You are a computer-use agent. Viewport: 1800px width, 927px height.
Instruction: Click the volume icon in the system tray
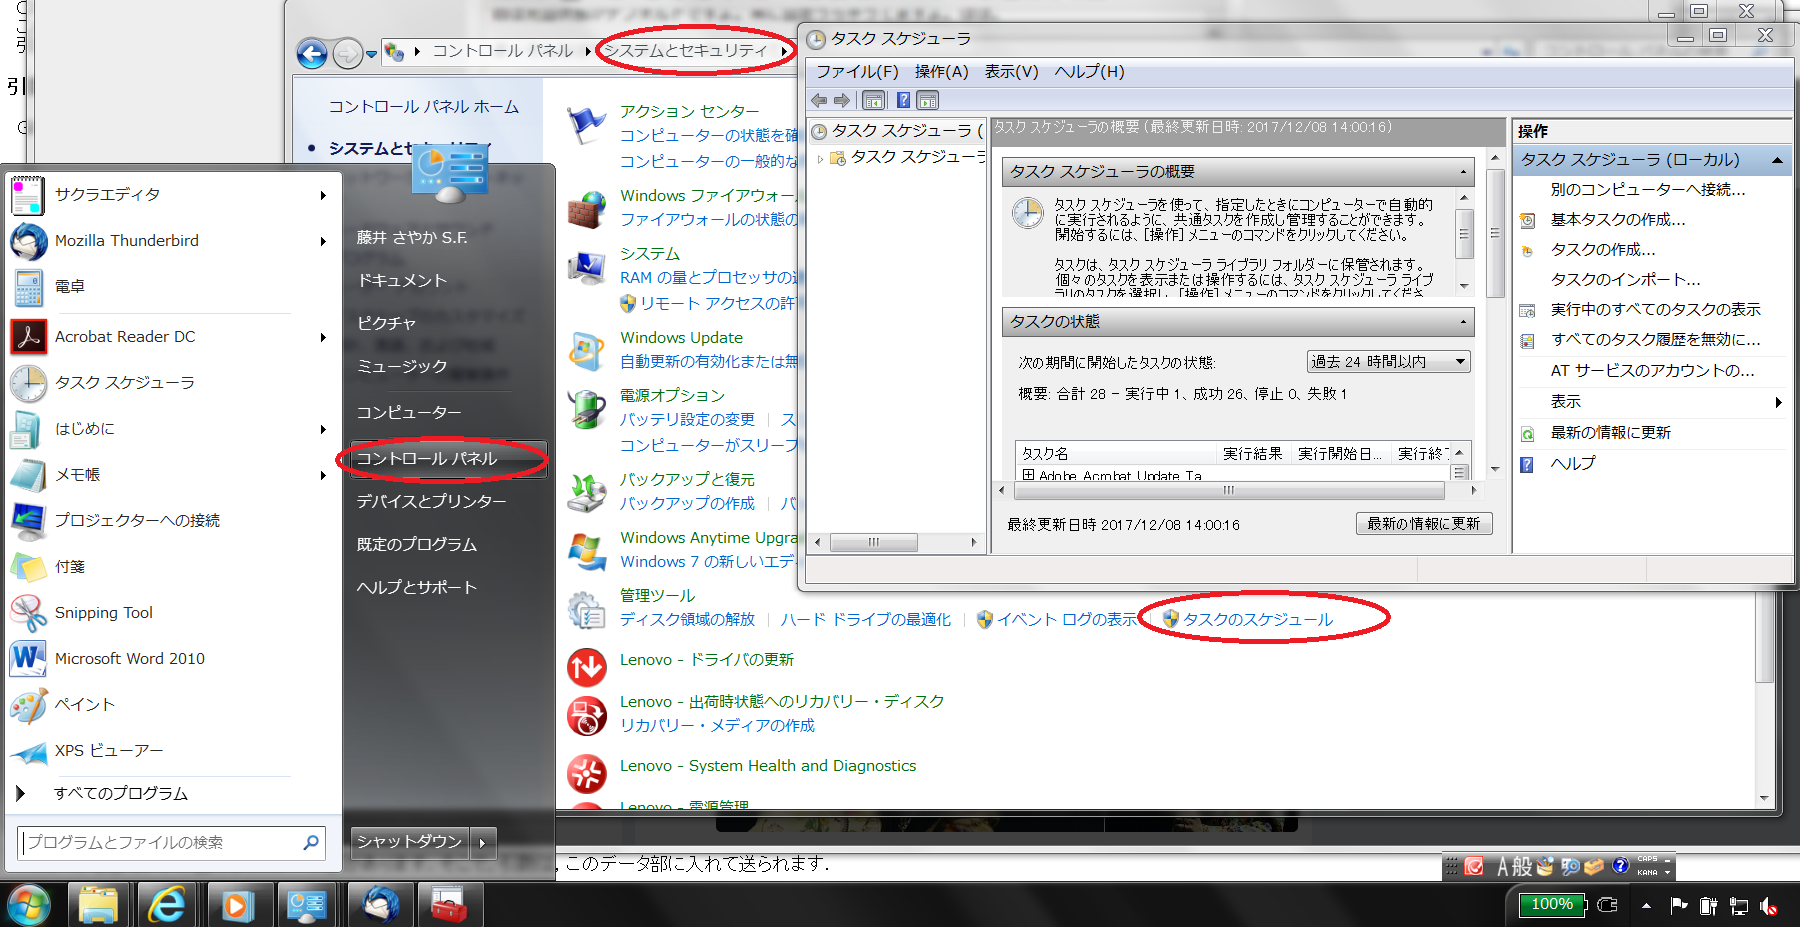pyautogui.click(x=1769, y=906)
